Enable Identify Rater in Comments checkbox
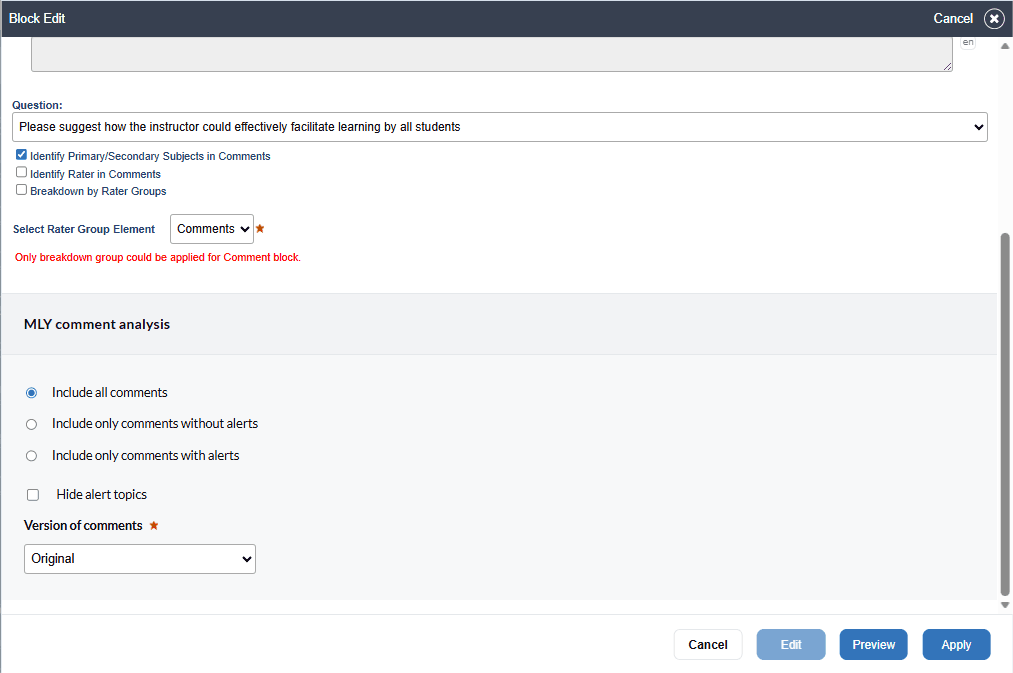The width and height of the screenshot is (1013, 673). pyautogui.click(x=22, y=173)
